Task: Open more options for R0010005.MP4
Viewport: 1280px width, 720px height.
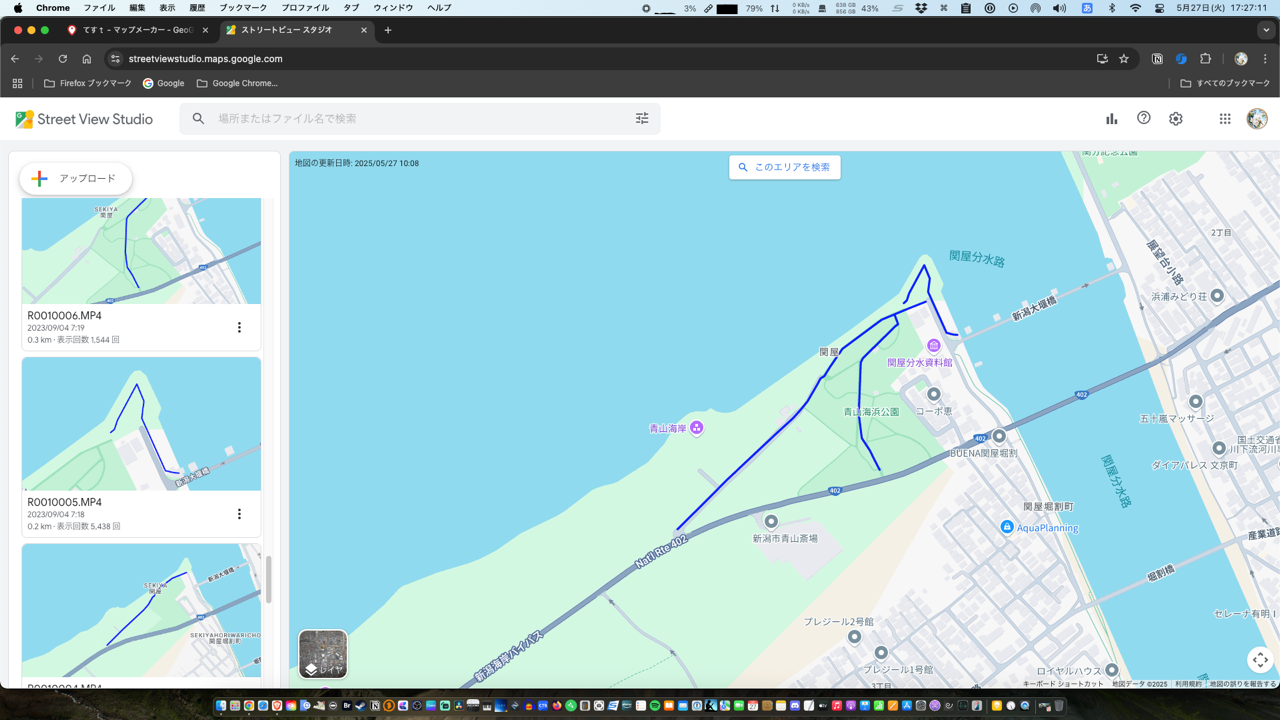Action: tap(239, 514)
